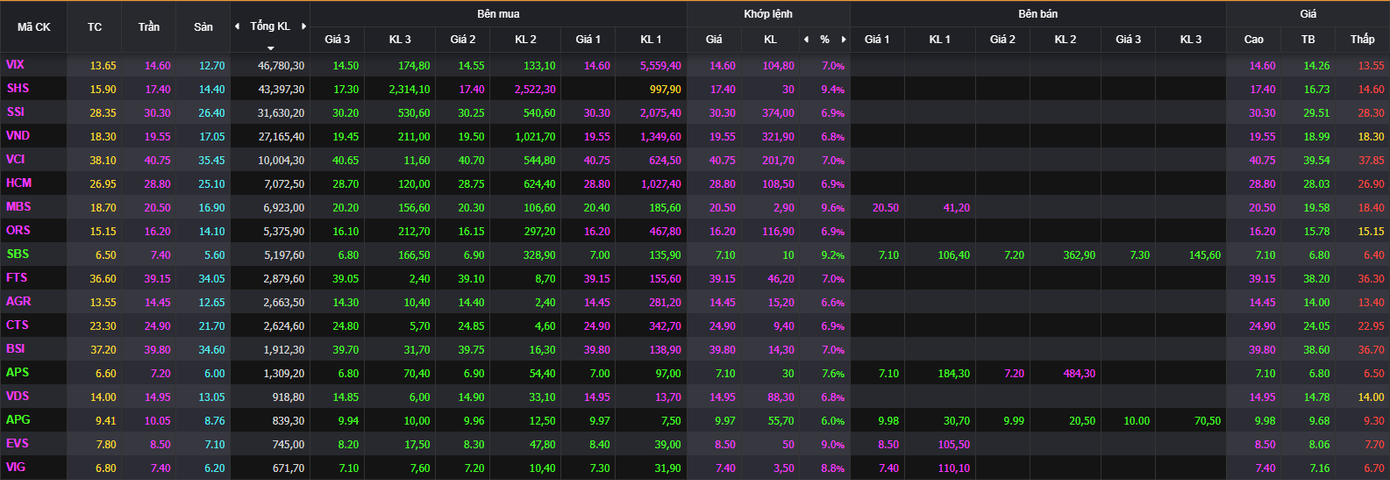Open the SBS ticker

pyautogui.click(x=17, y=254)
